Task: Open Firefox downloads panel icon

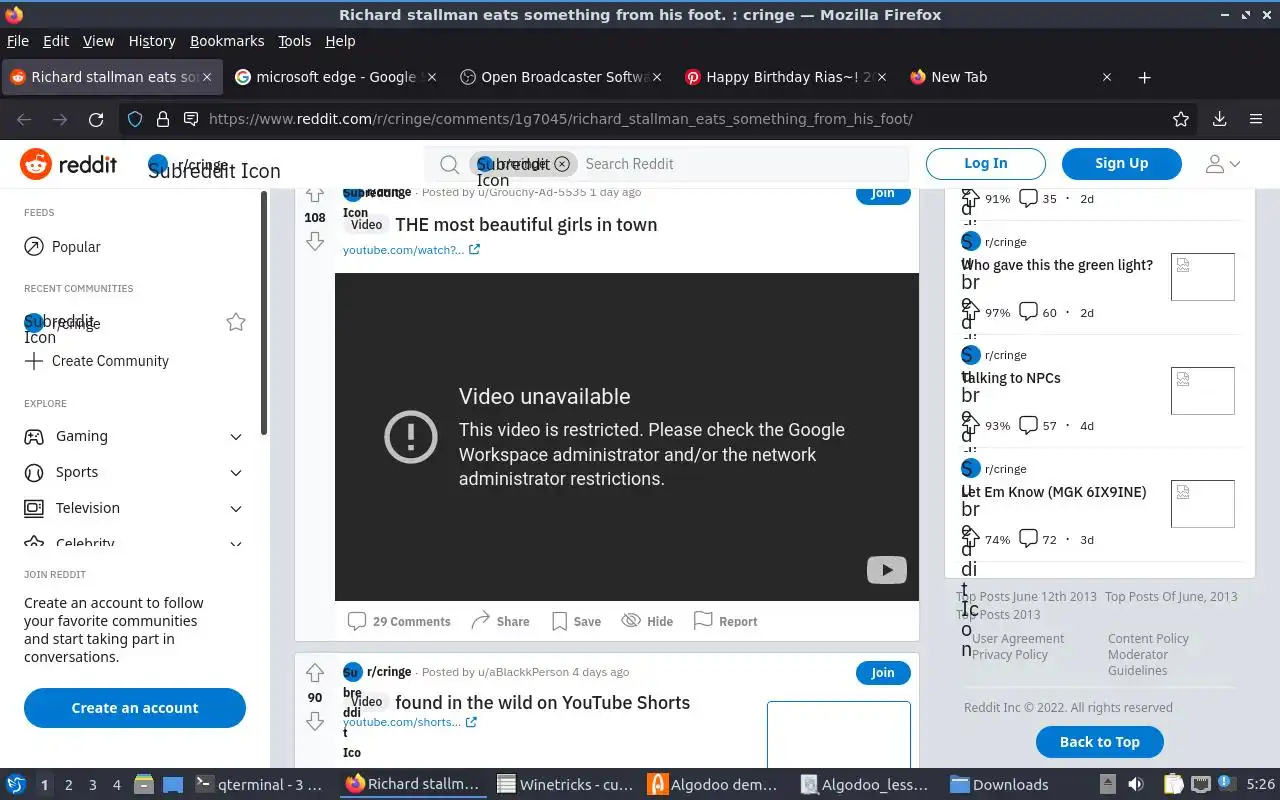Action: pyautogui.click(x=1219, y=119)
